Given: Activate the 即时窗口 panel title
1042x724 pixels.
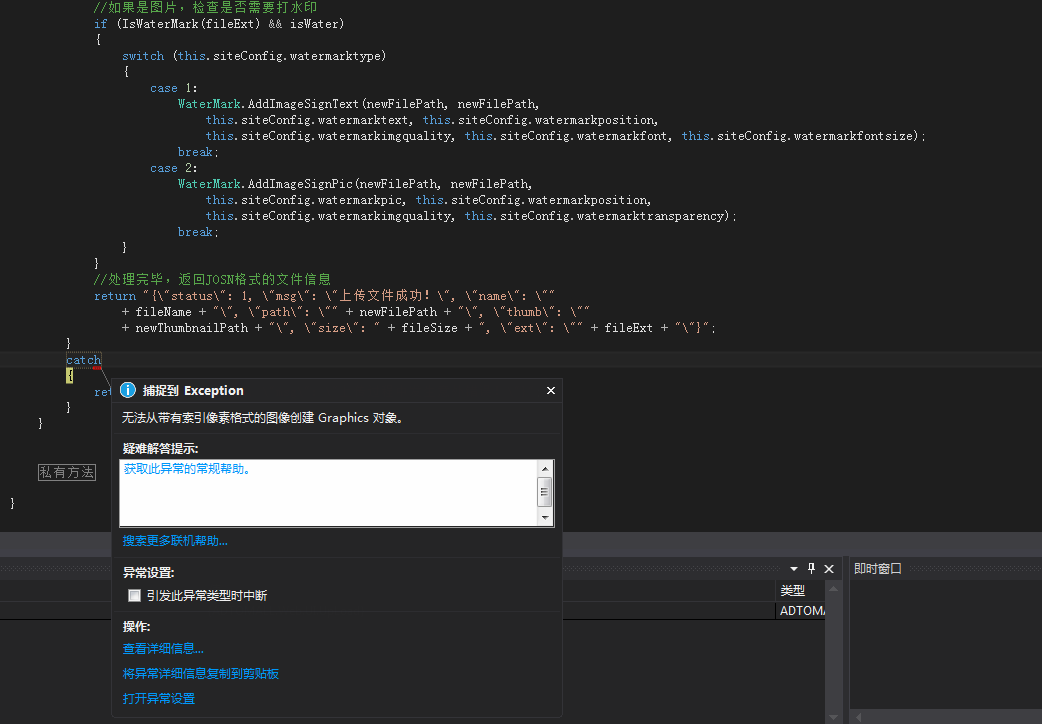Looking at the screenshot, I should click(x=878, y=568).
